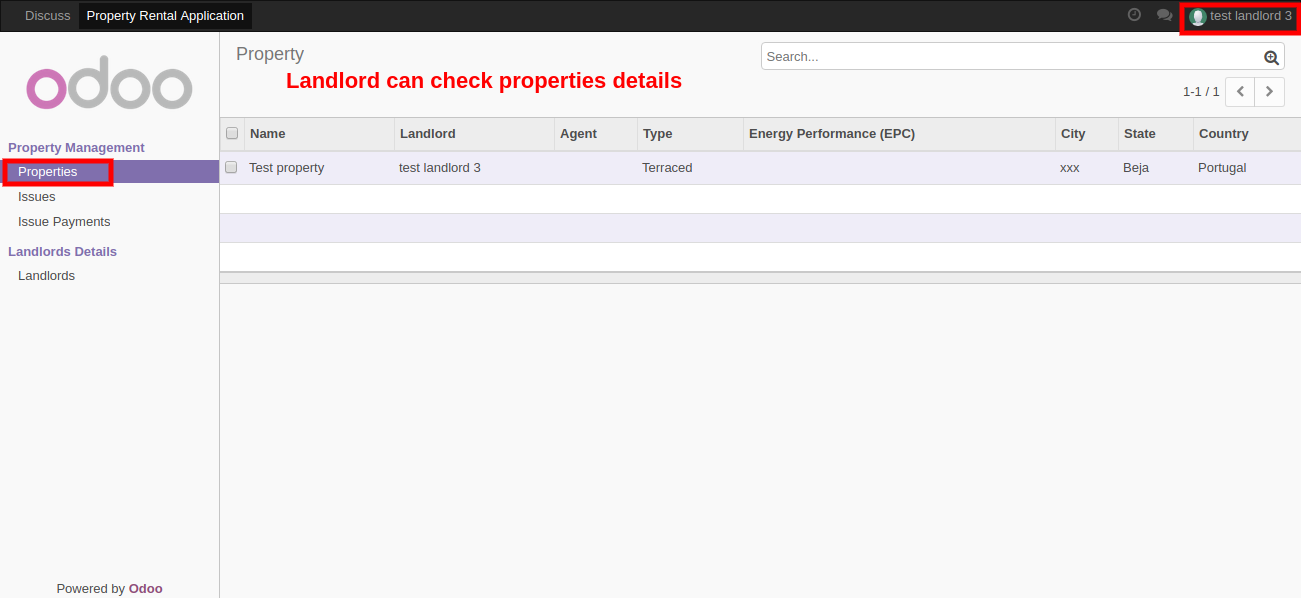Open the conversations chat icon
The image size is (1301, 598).
point(1164,15)
